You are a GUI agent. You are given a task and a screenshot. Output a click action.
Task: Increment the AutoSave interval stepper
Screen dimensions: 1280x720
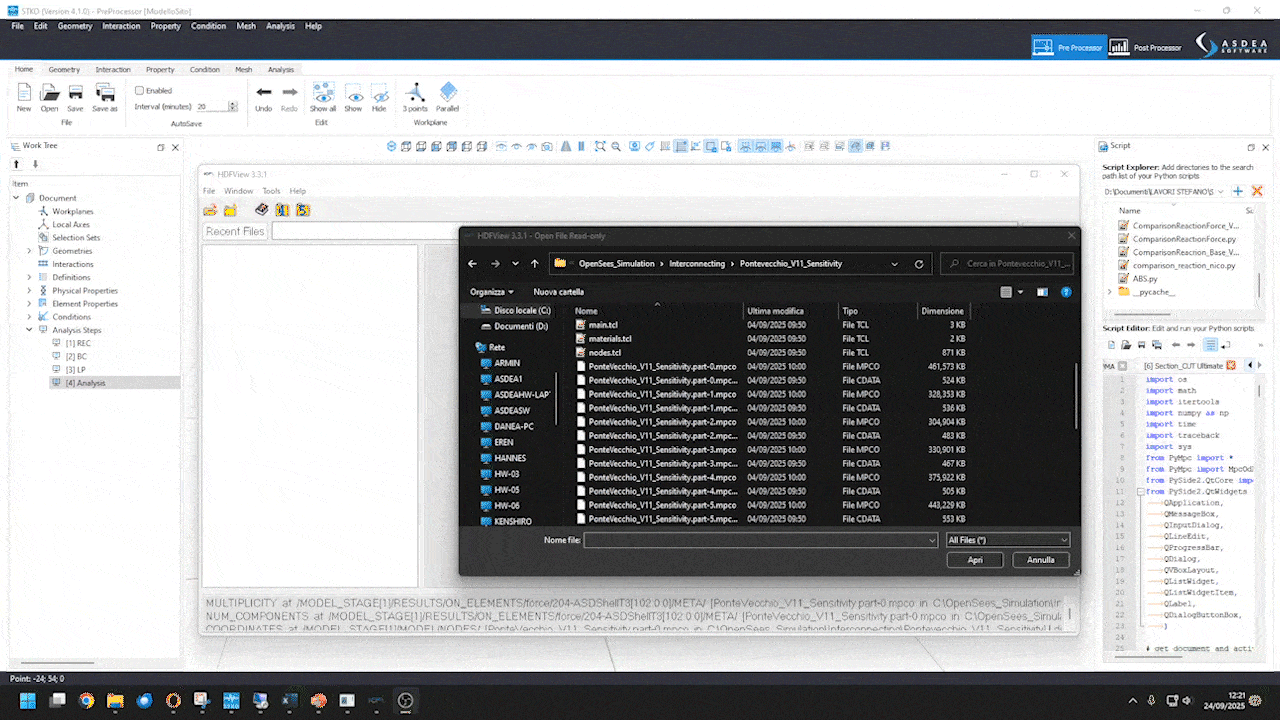pos(233,103)
